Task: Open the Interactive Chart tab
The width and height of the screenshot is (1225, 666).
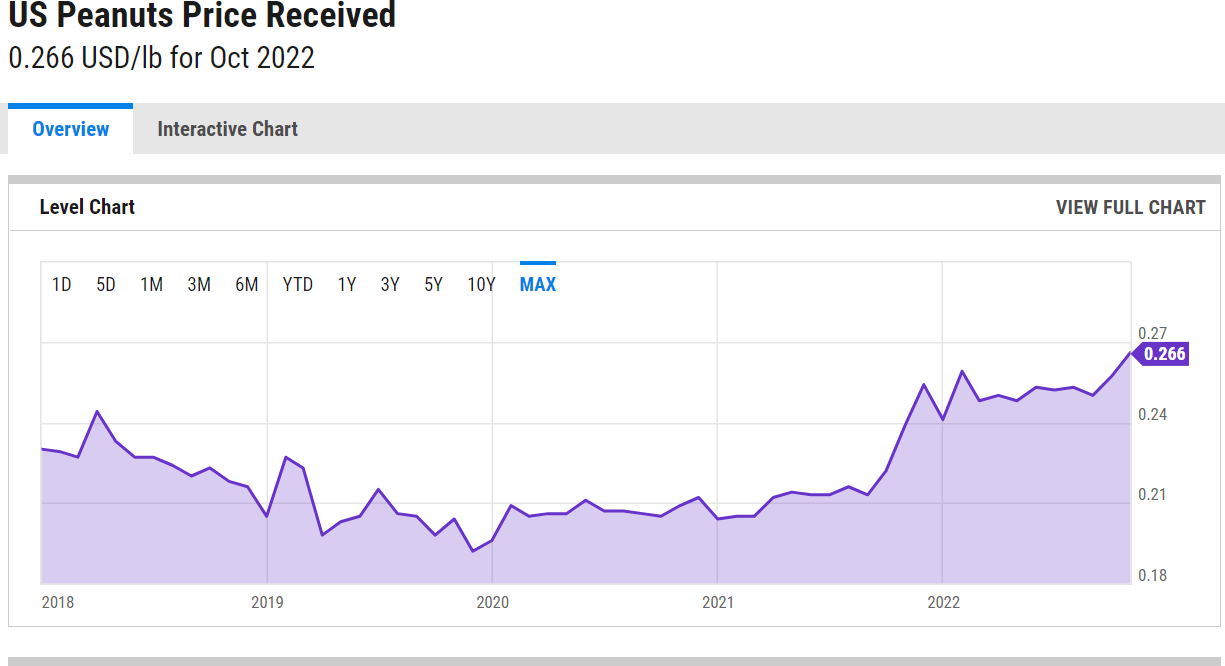Action: click(227, 129)
